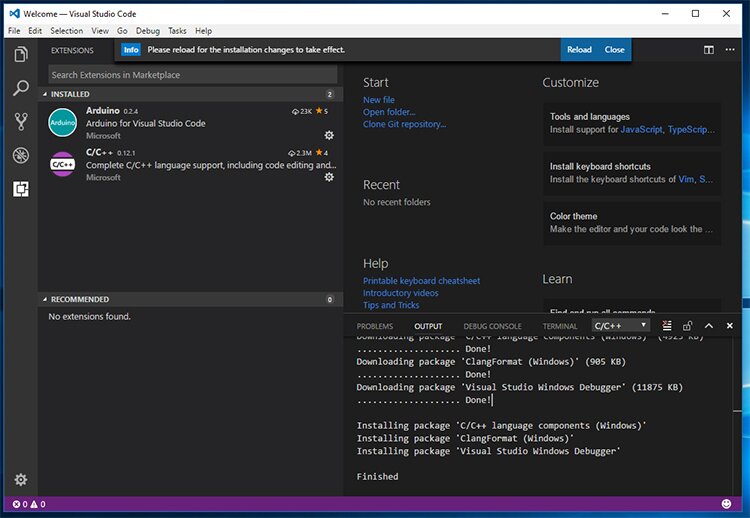This screenshot has width=750, height=518.
Task: Close the output panel
Action: point(729,326)
